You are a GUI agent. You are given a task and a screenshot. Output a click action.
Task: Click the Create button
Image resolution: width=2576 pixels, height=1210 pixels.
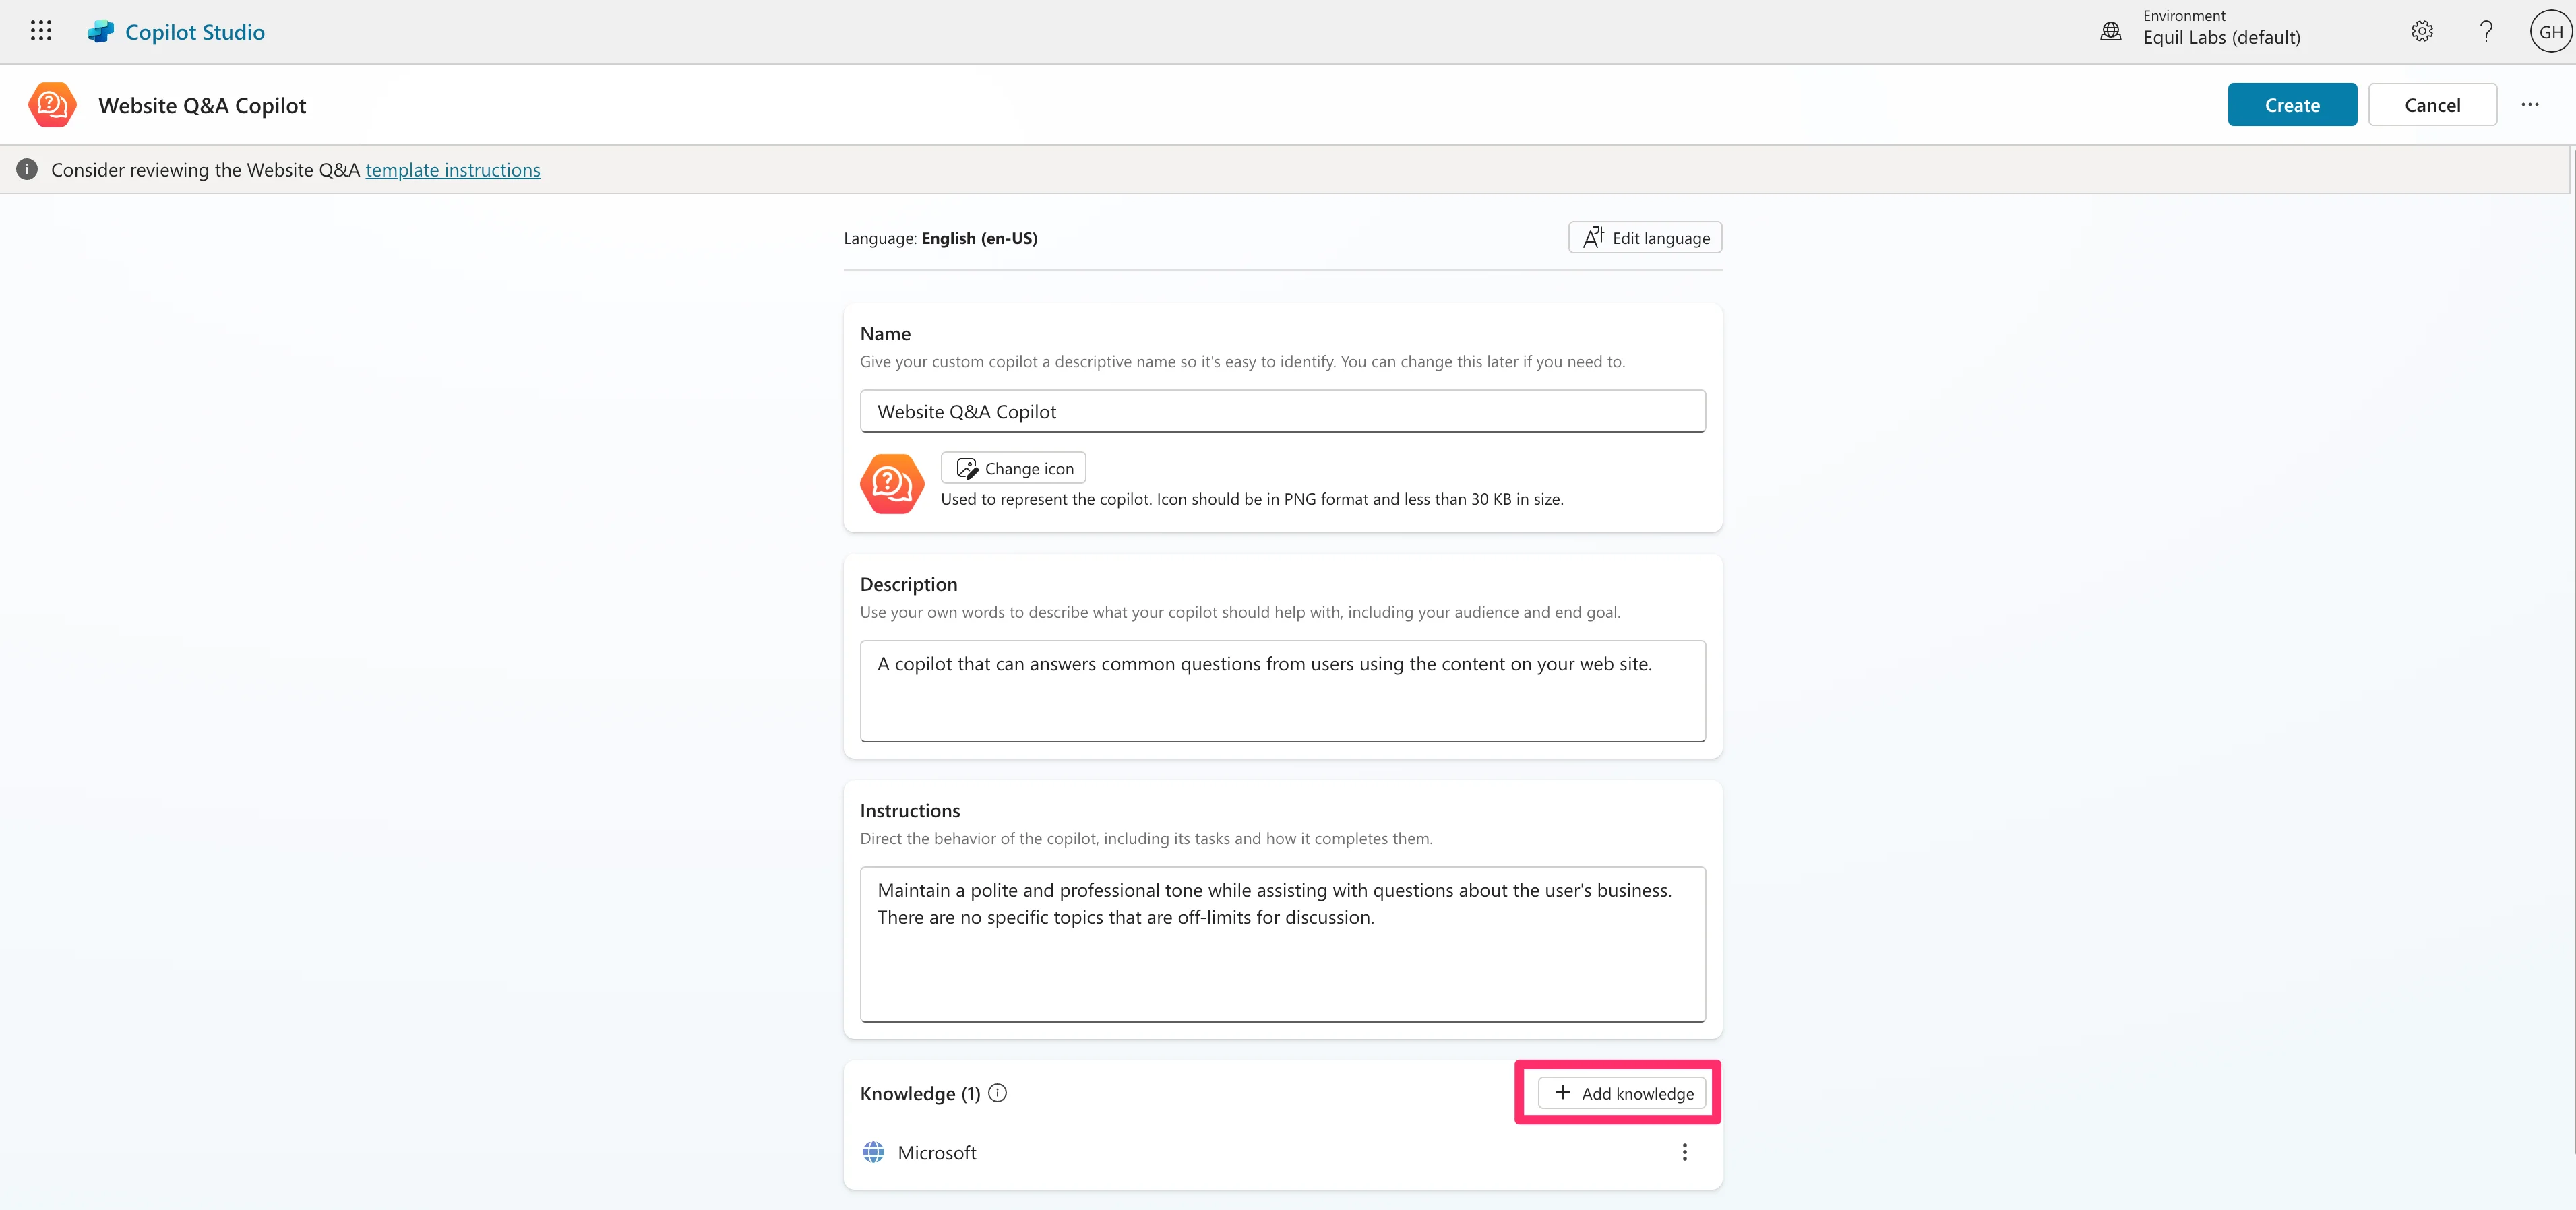click(2291, 105)
